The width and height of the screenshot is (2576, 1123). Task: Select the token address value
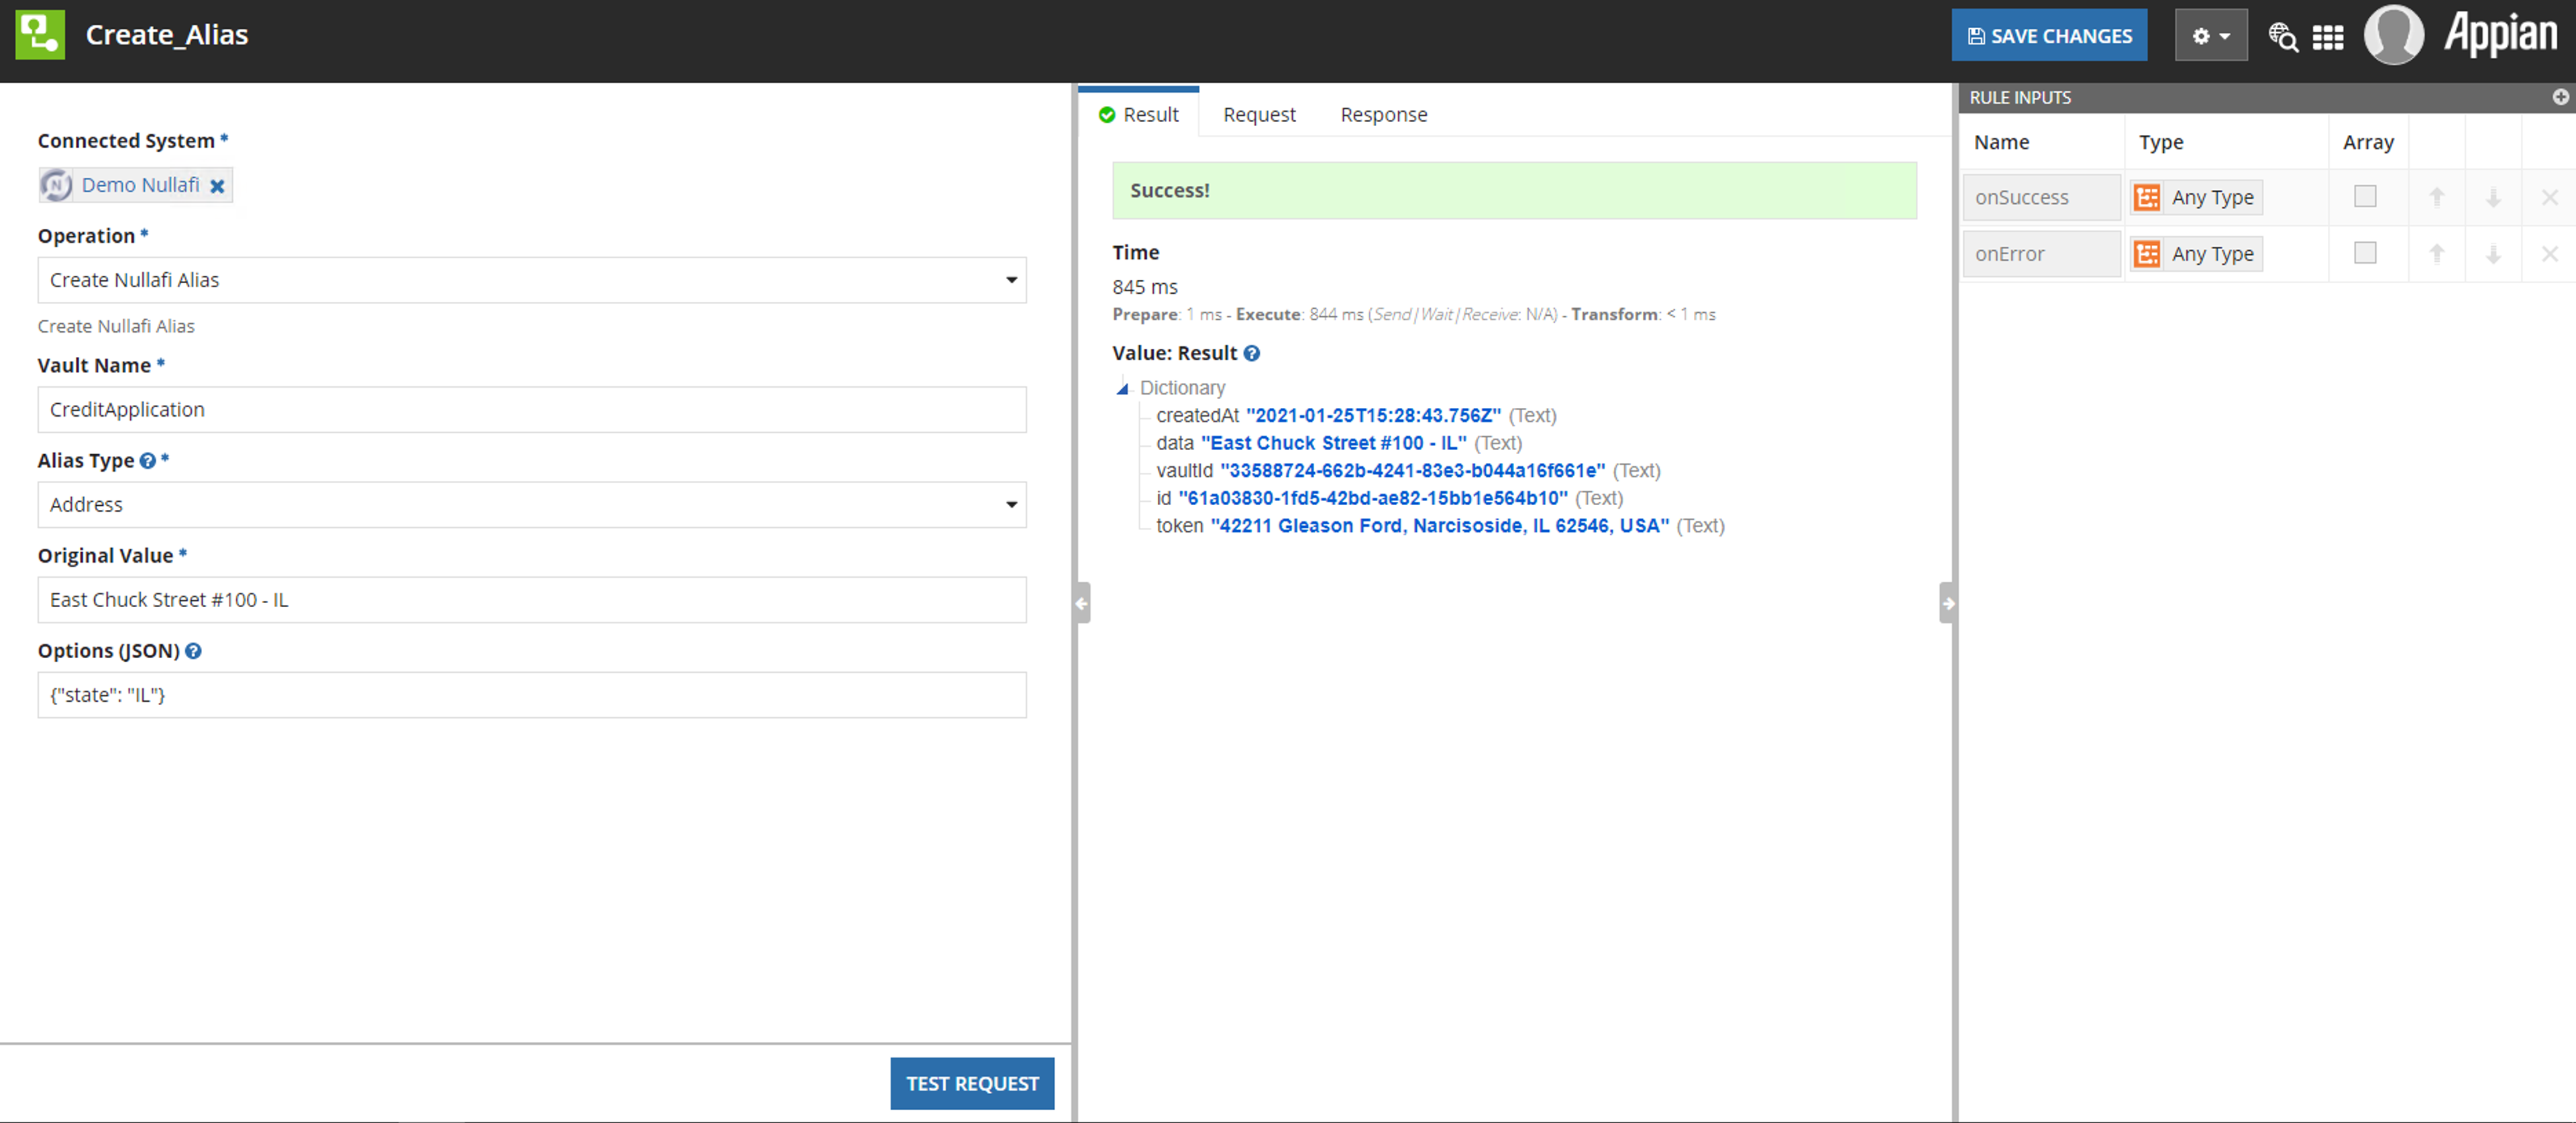click(x=1439, y=525)
